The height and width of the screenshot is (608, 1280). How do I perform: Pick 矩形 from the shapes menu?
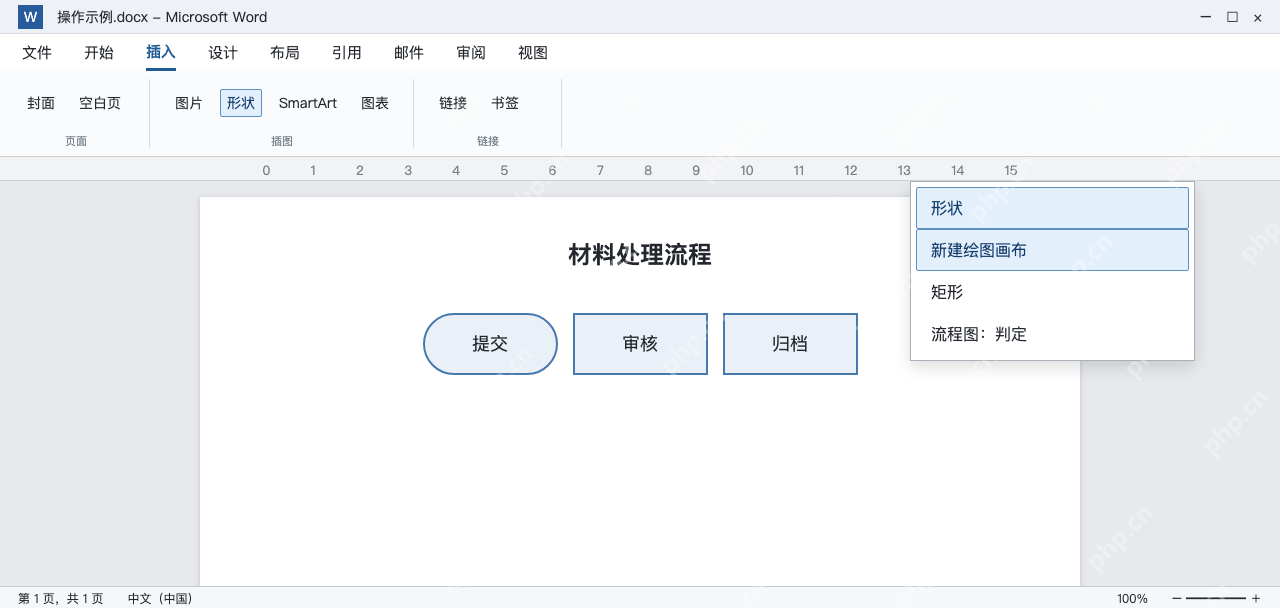[1052, 292]
